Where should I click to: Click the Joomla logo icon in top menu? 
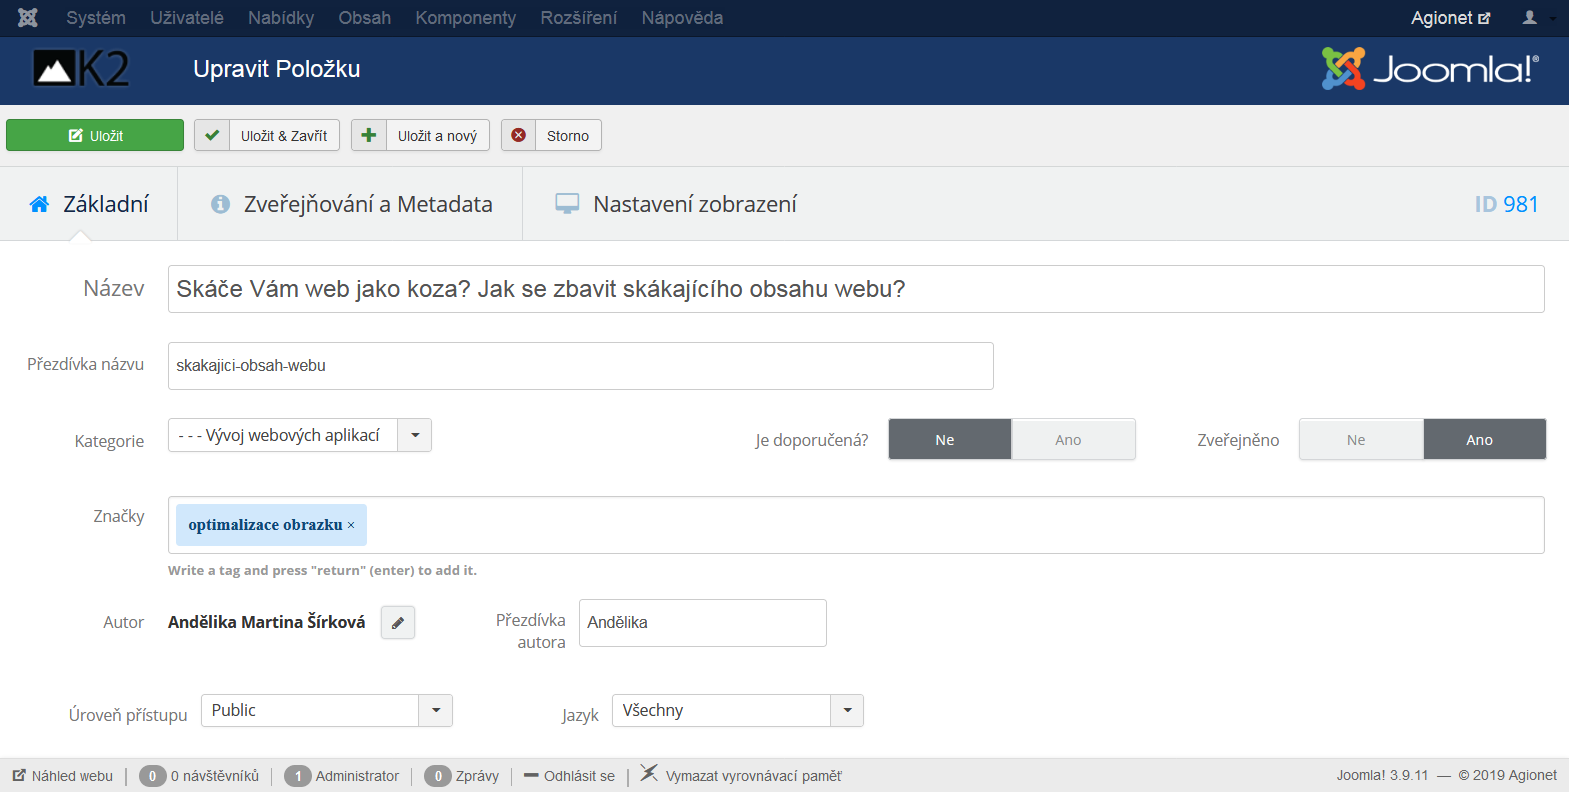pos(28,18)
